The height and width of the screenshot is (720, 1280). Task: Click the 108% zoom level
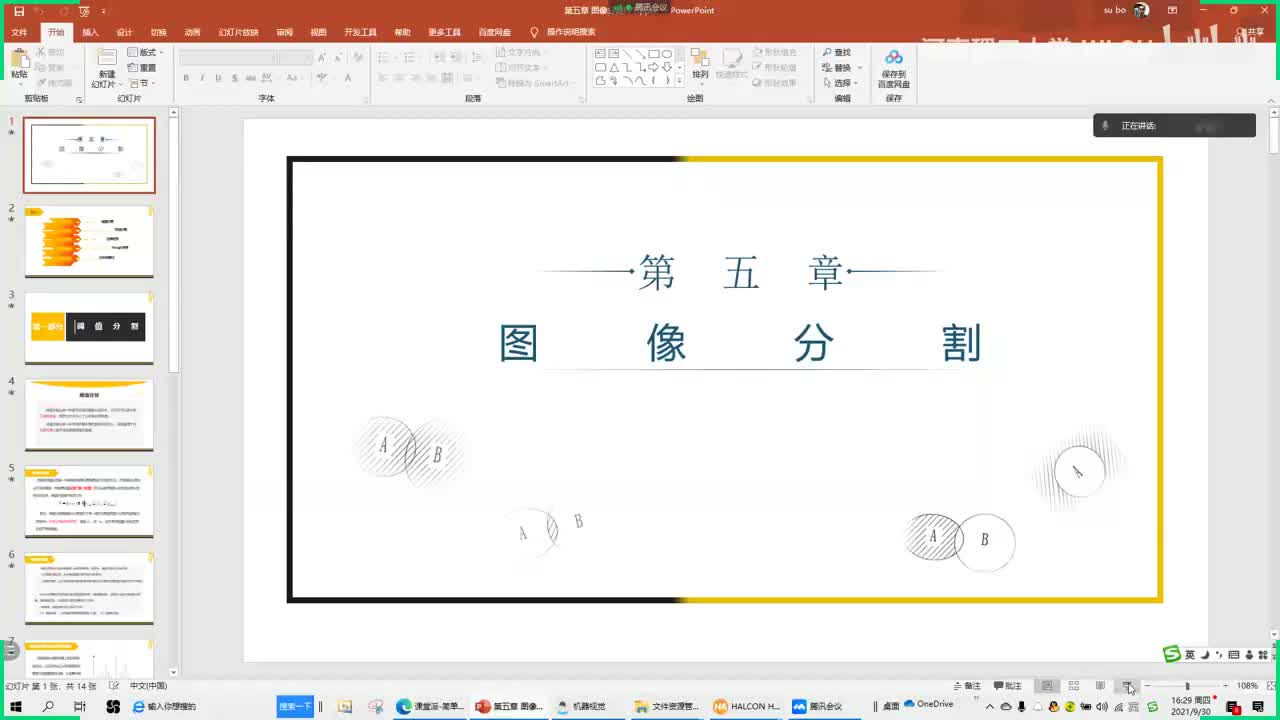1247,686
